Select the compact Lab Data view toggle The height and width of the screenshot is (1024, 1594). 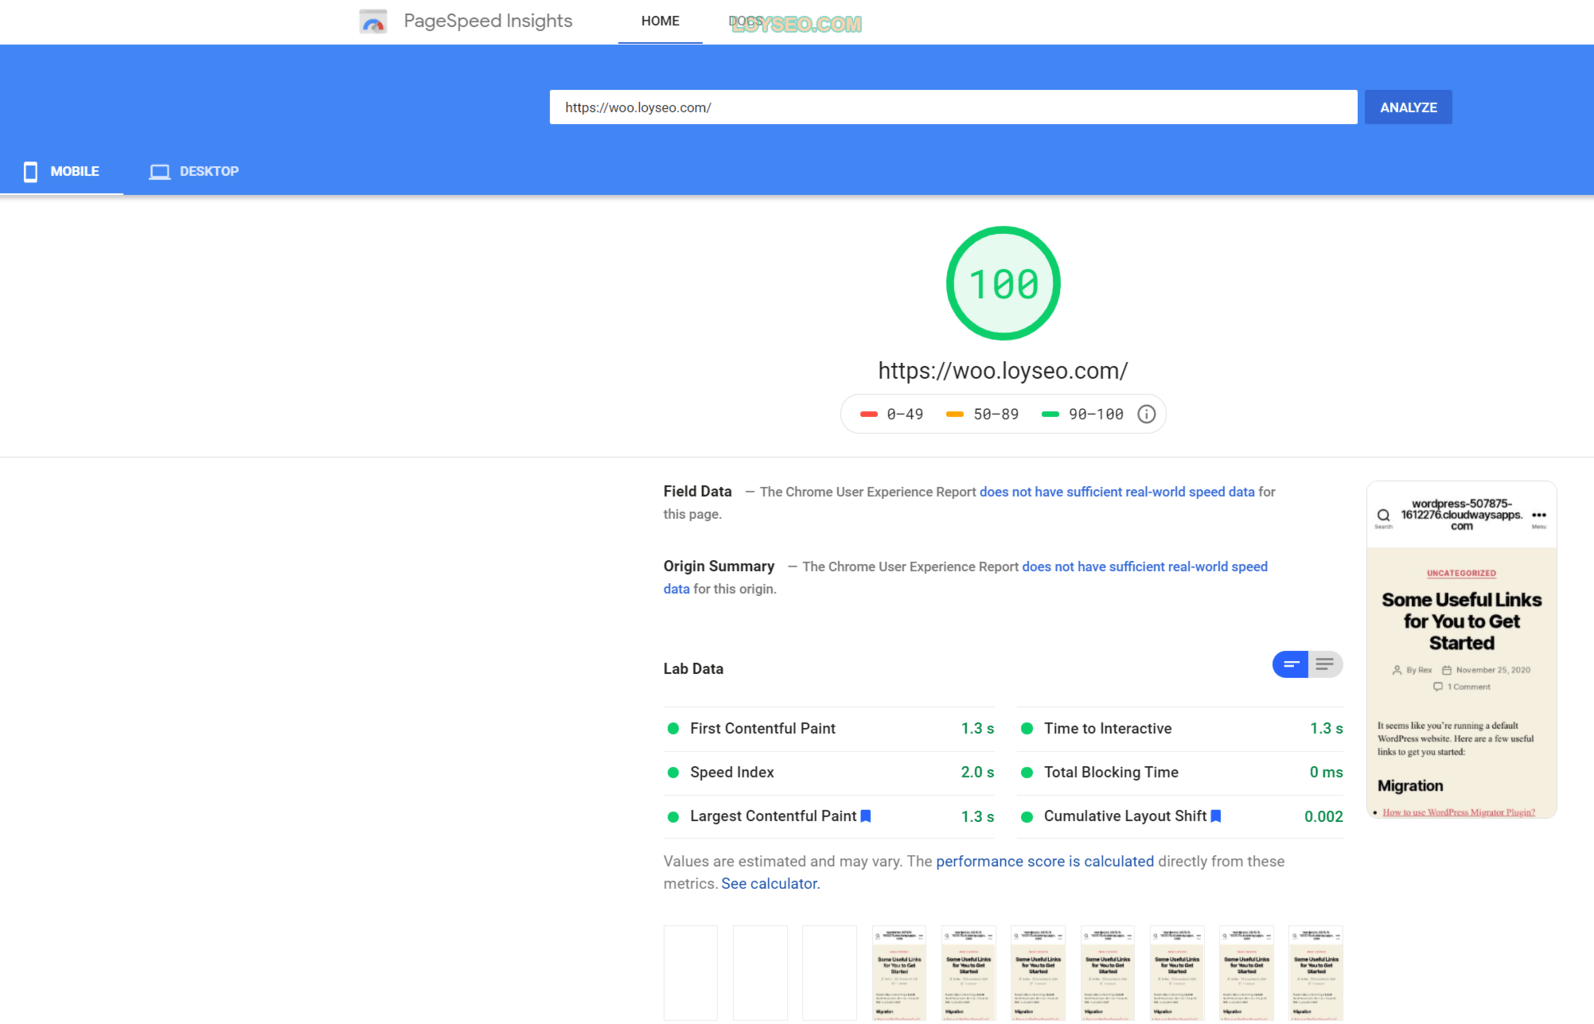pos(1291,664)
